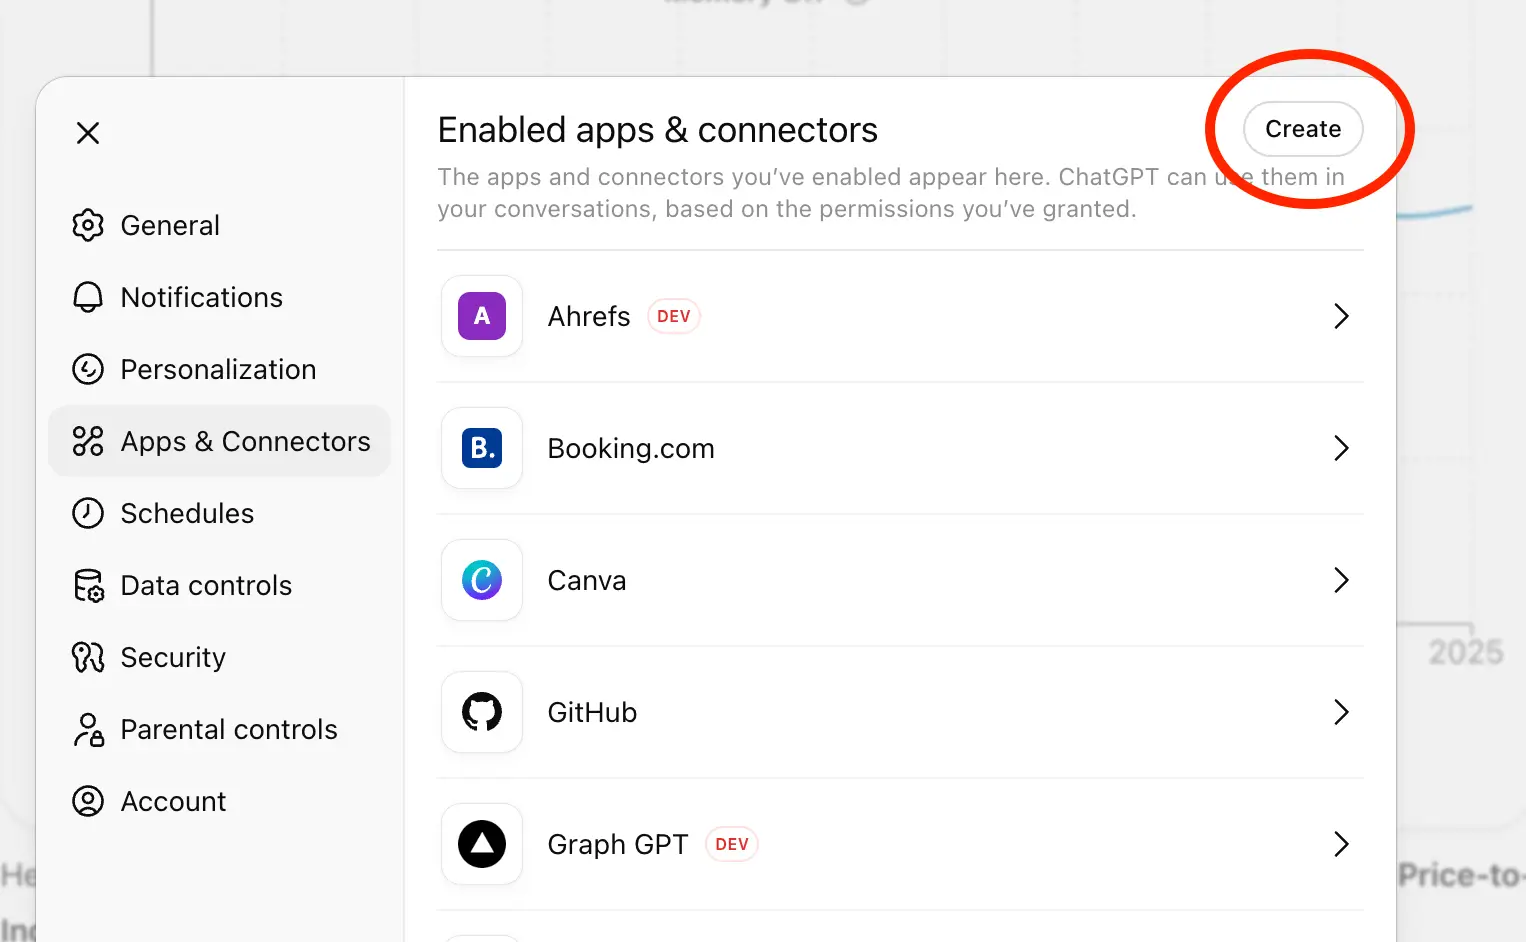Click the Parental controls icon

(x=88, y=729)
